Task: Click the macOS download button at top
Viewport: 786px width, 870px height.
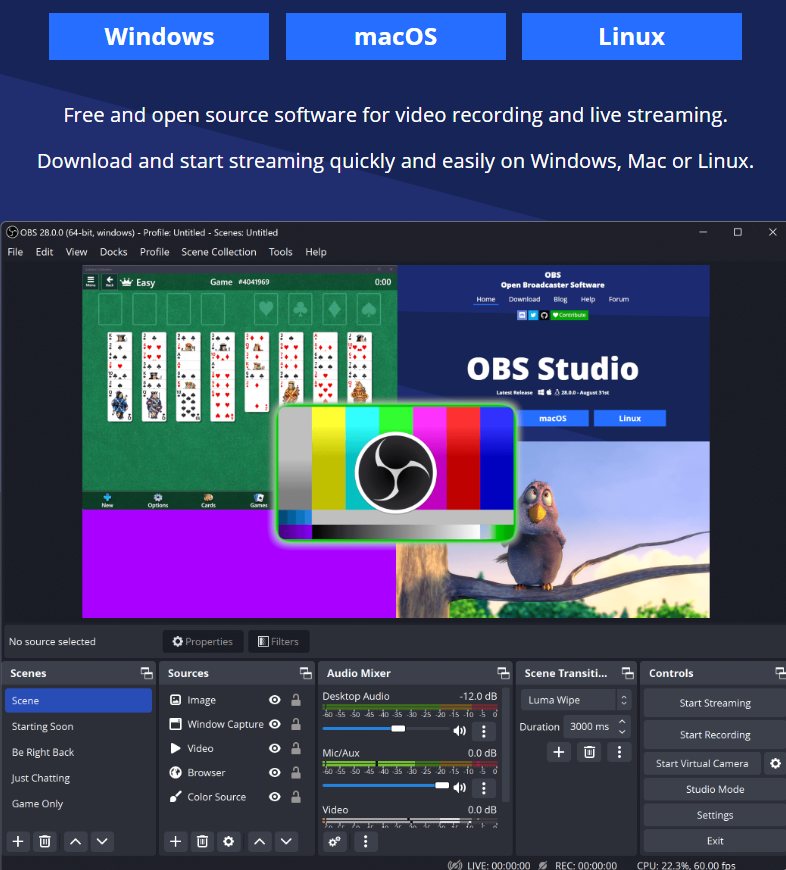Action: tap(395, 37)
